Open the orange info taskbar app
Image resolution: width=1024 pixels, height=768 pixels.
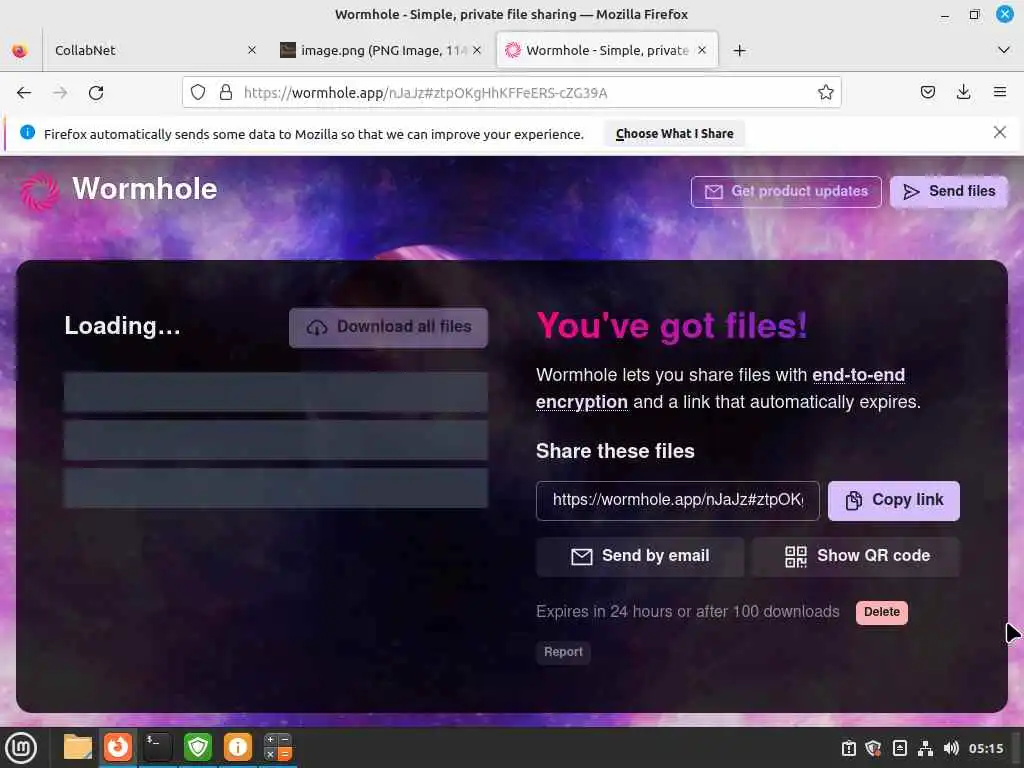tap(238, 747)
